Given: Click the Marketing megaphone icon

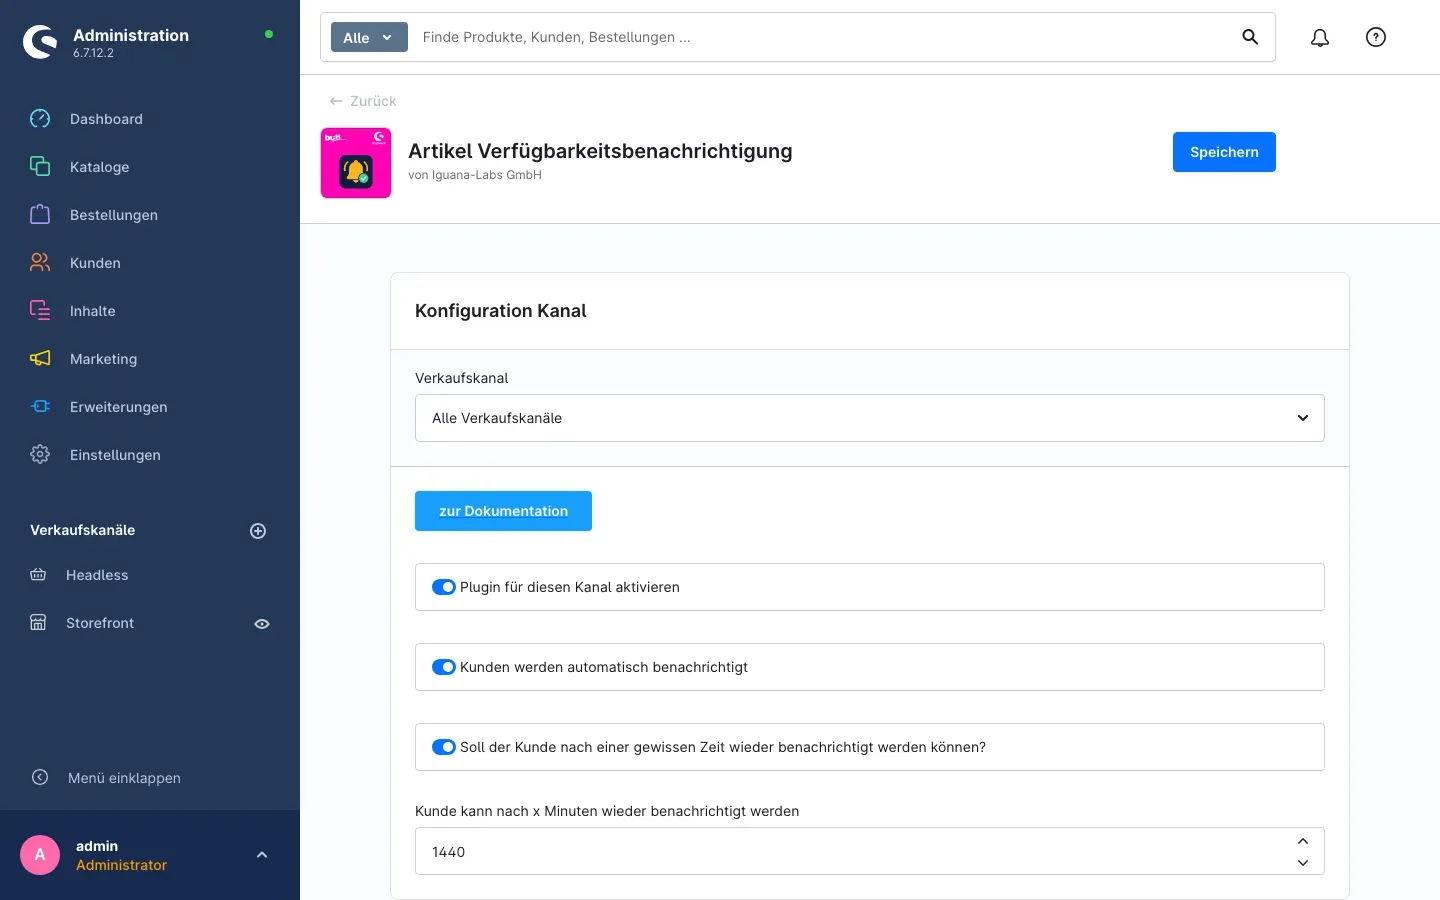Looking at the screenshot, I should (x=40, y=359).
